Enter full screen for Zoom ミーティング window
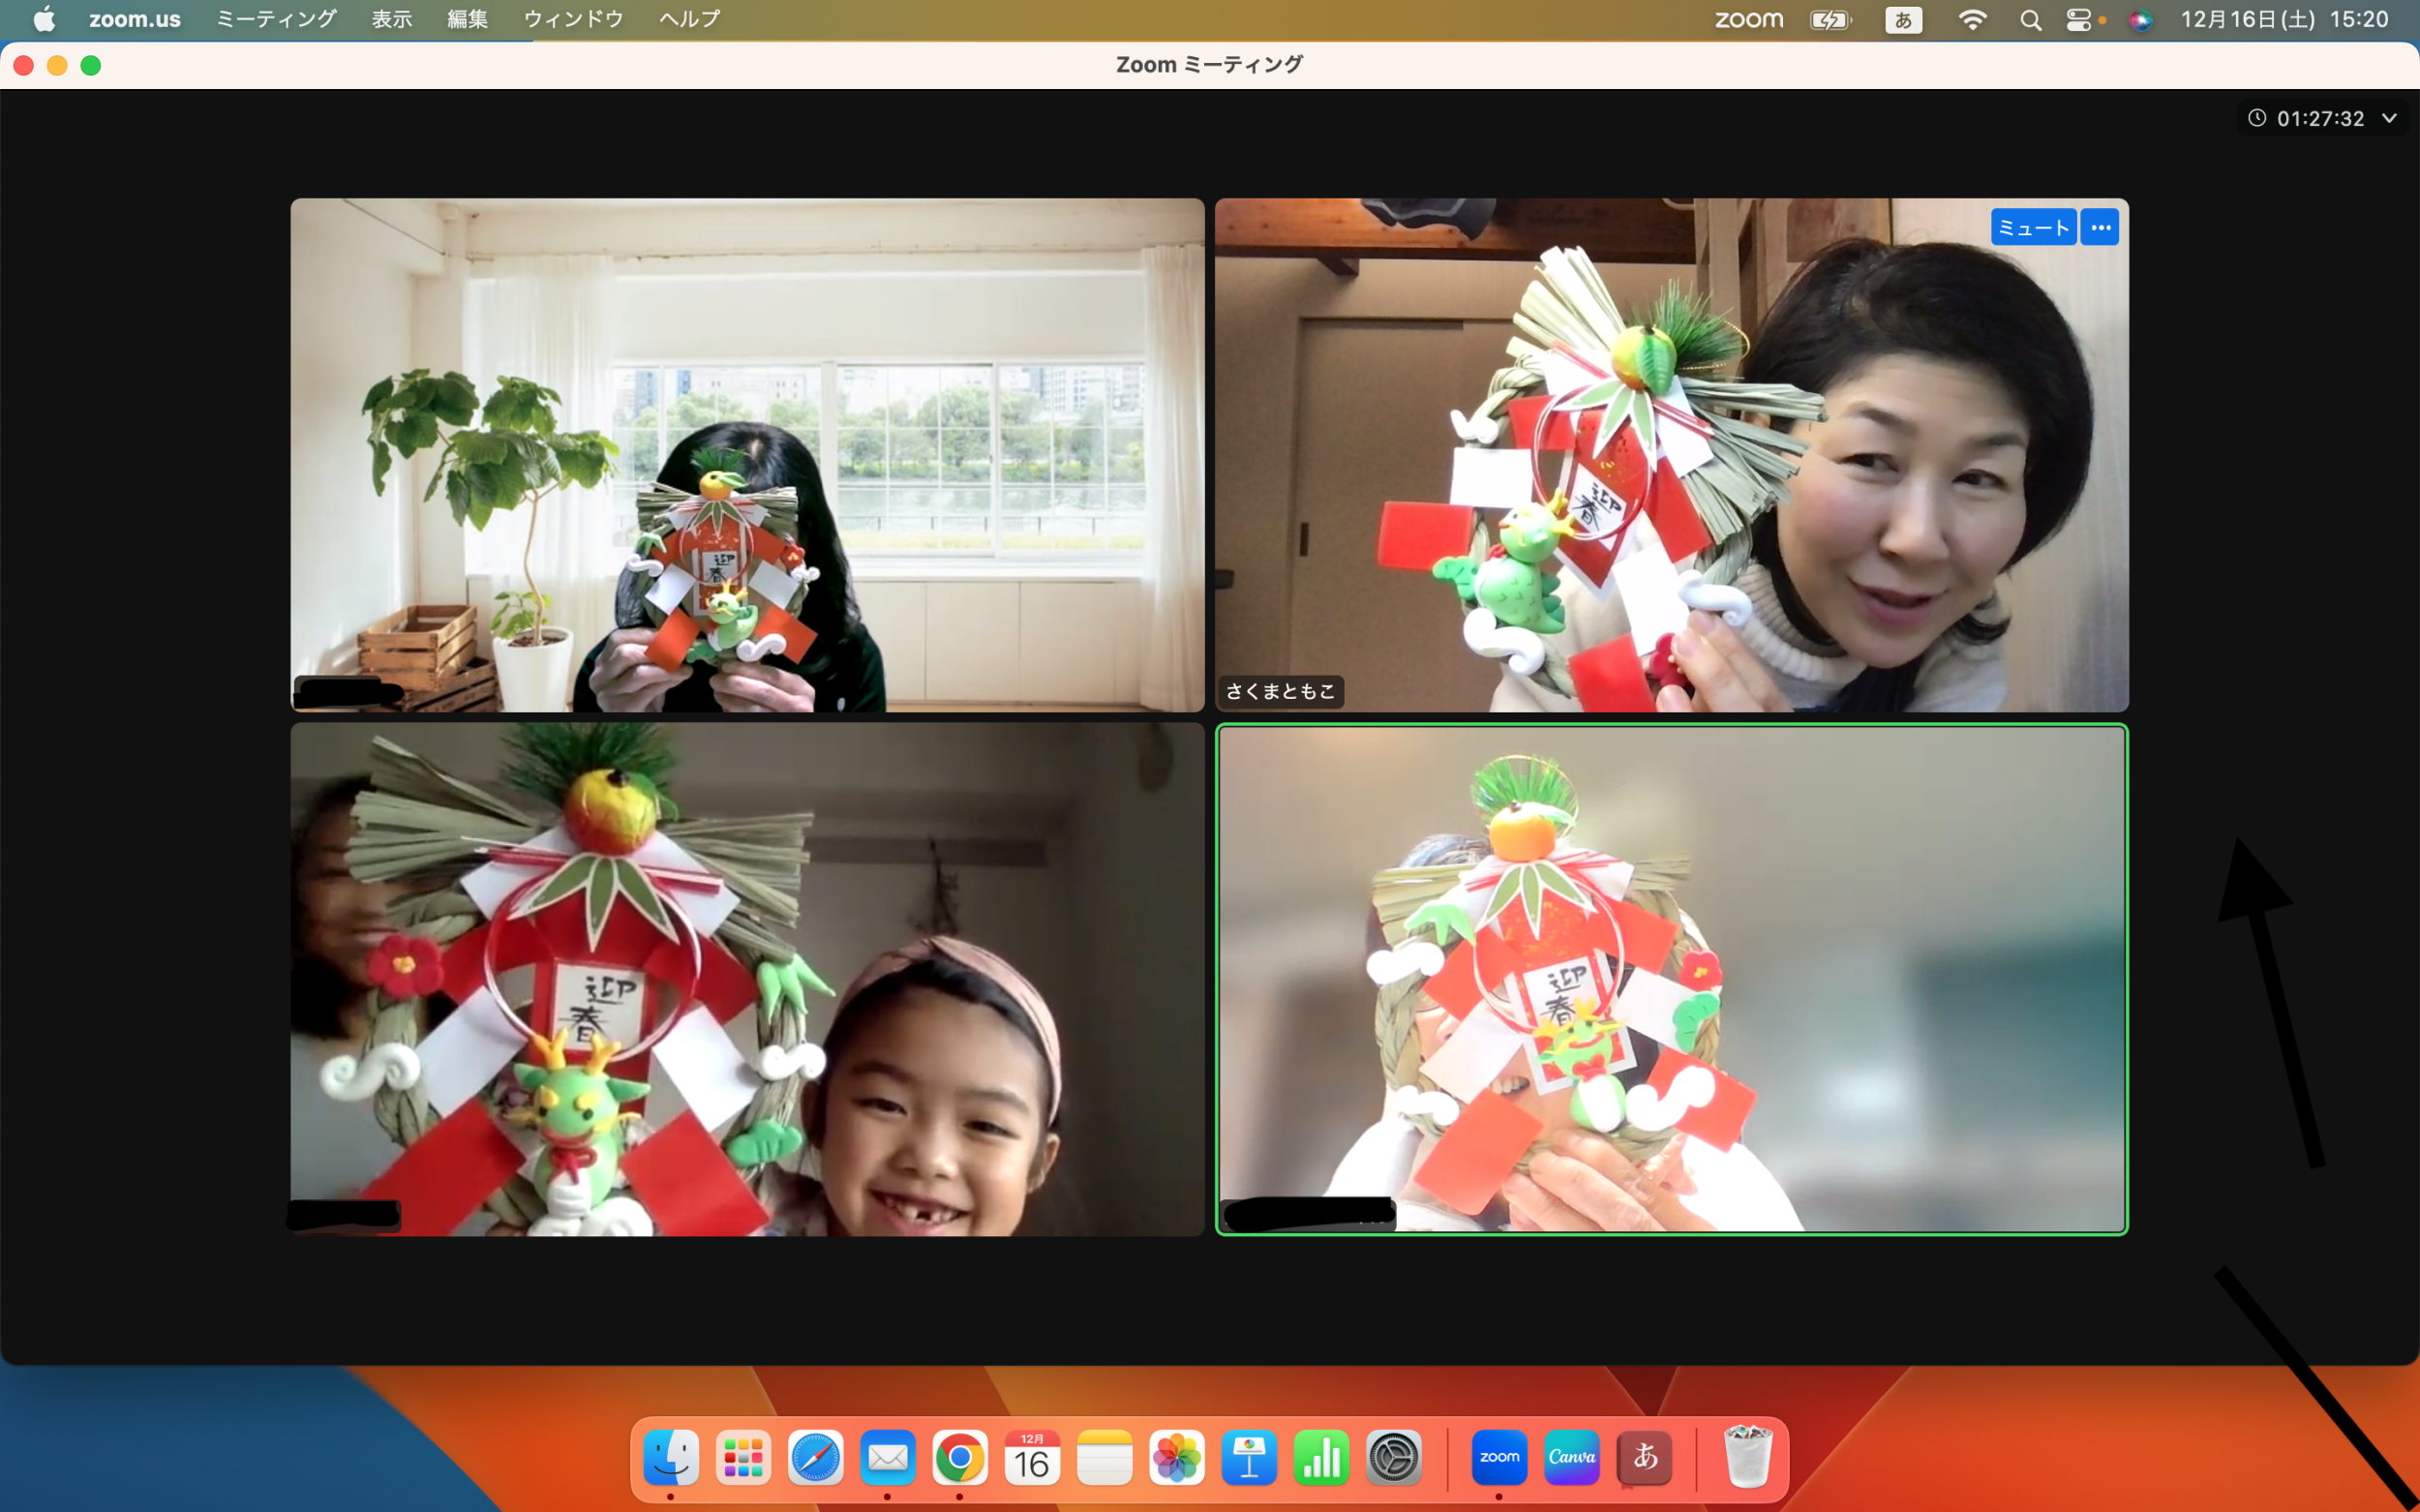This screenshot has height=1512, width=2420. tap(91, 65)
